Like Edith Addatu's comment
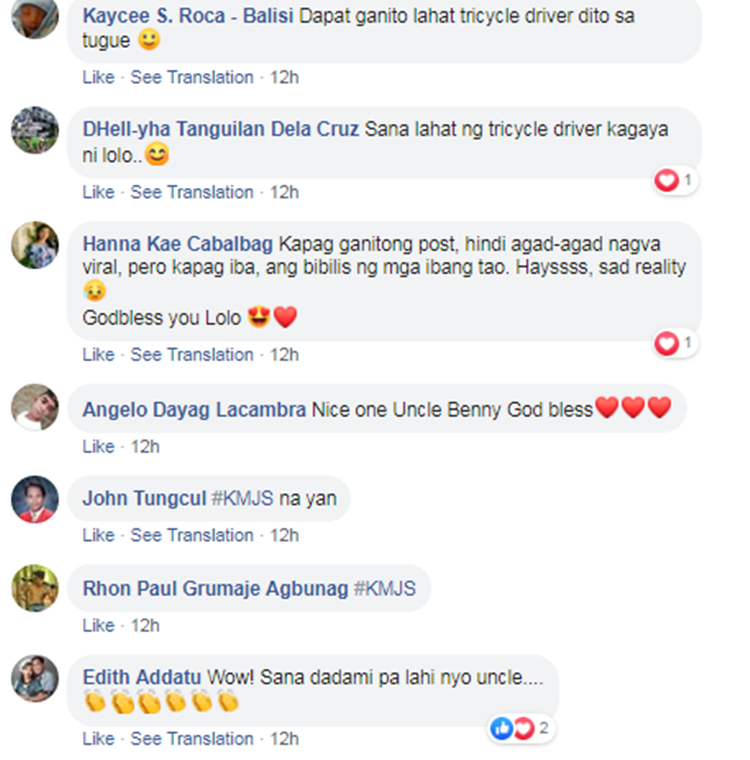 pos(98,739)
